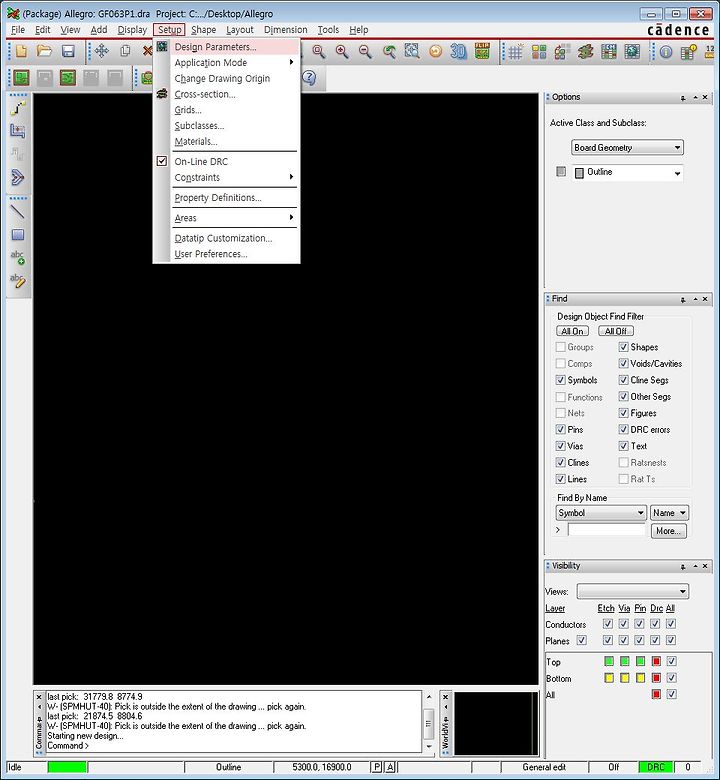This screenshot has height=780, width=720.
Task: Click the Bottom layer Etch yellow swatch
Action: (x=609, y=678)
